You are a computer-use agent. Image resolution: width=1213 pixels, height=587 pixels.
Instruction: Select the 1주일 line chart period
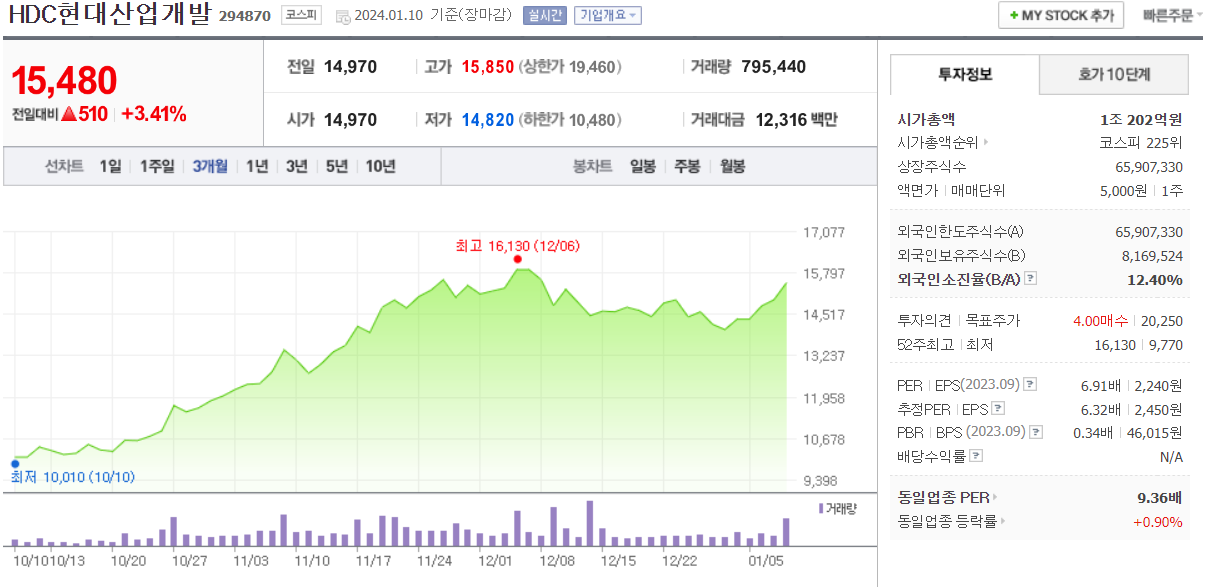[x=157, y=166]
